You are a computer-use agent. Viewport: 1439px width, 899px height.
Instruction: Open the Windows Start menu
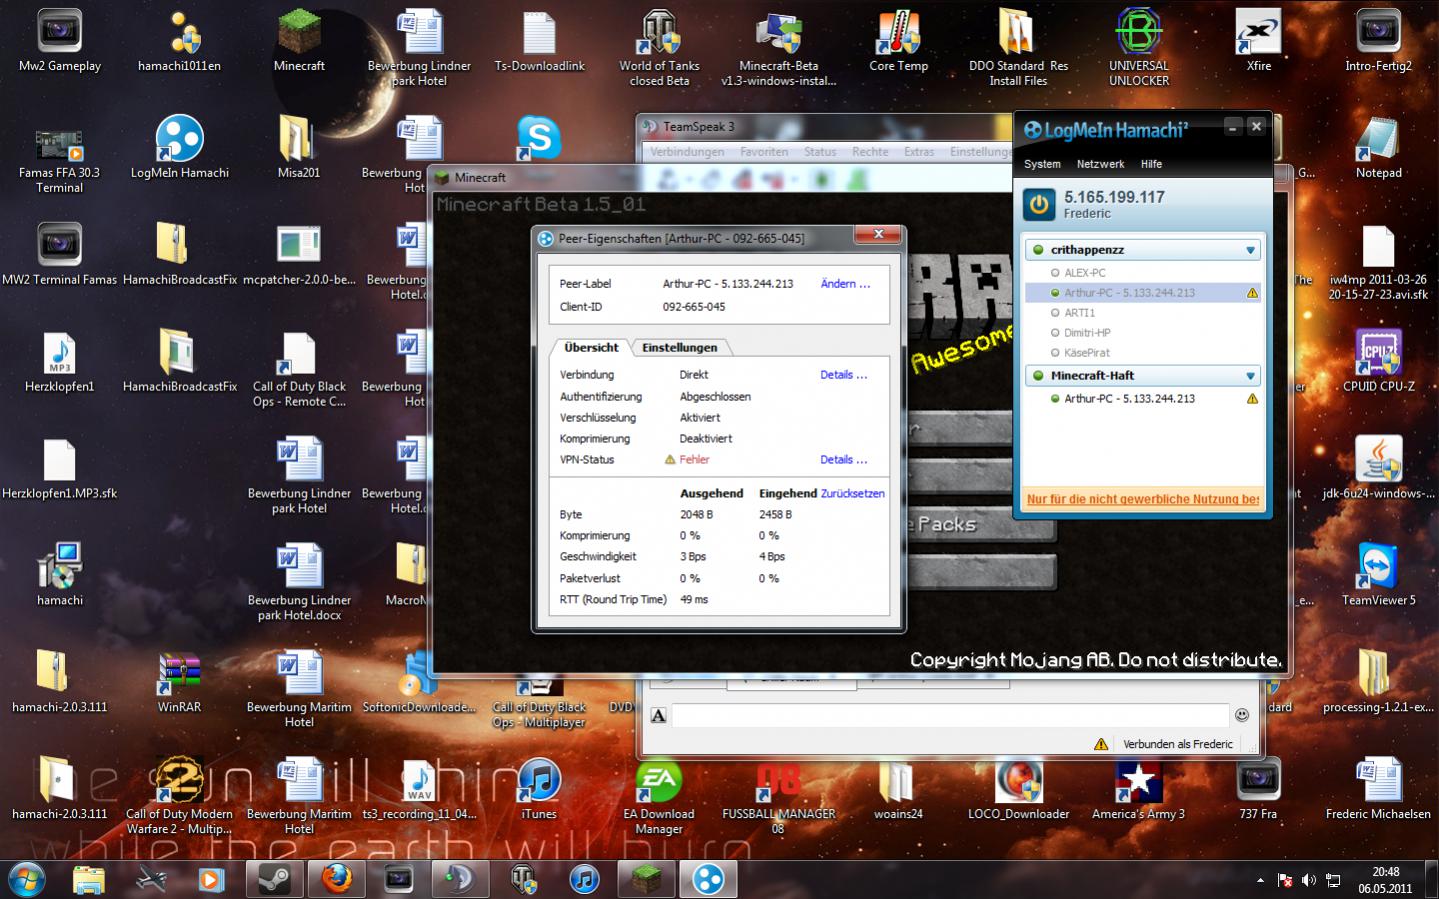27,880
